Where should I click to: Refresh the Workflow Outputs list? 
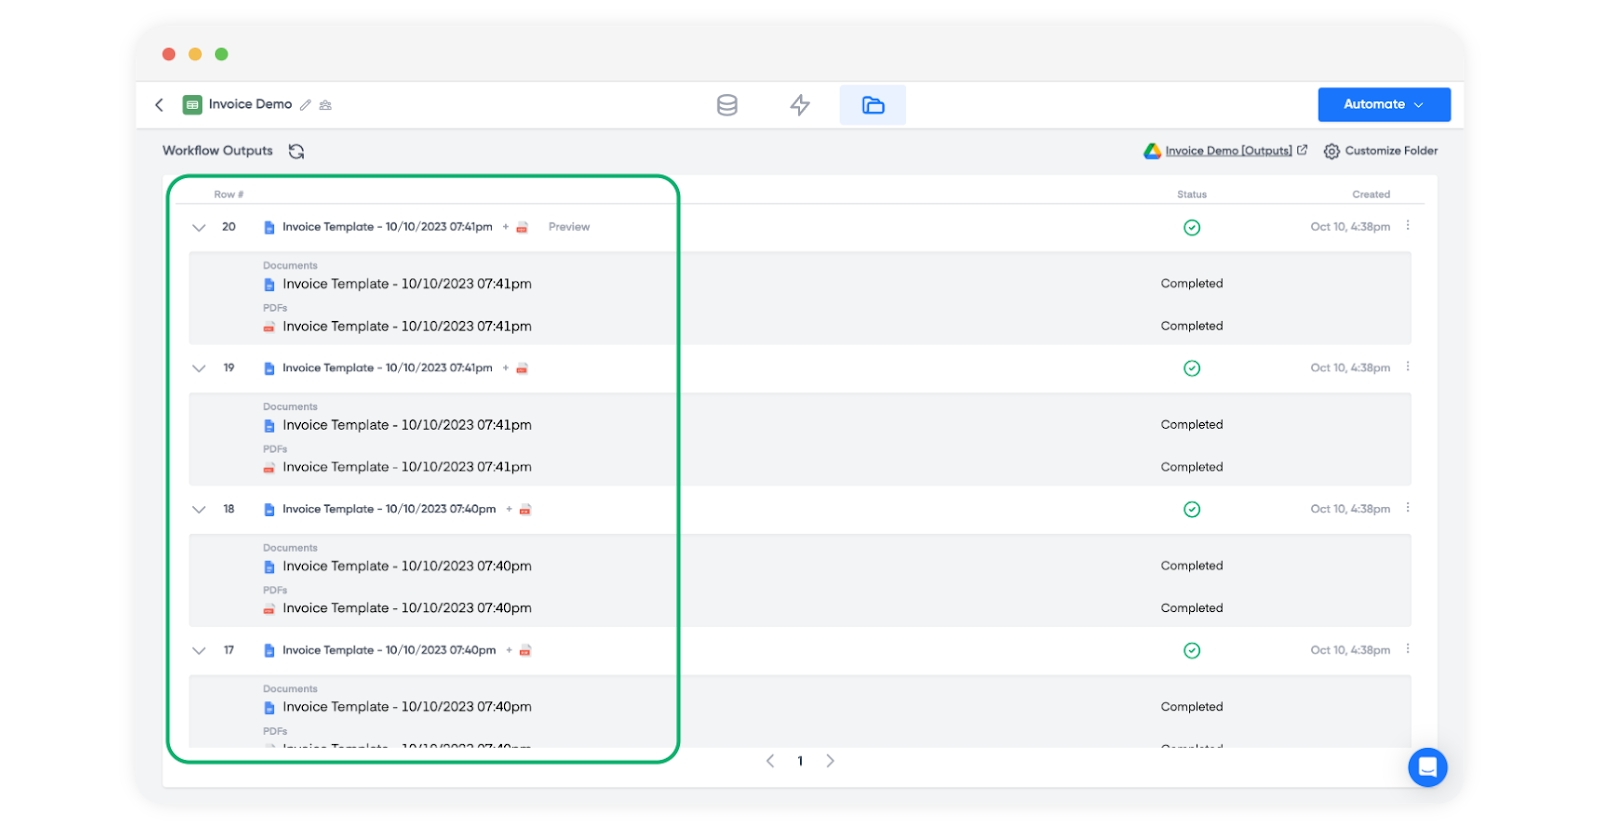pos(297,151)
